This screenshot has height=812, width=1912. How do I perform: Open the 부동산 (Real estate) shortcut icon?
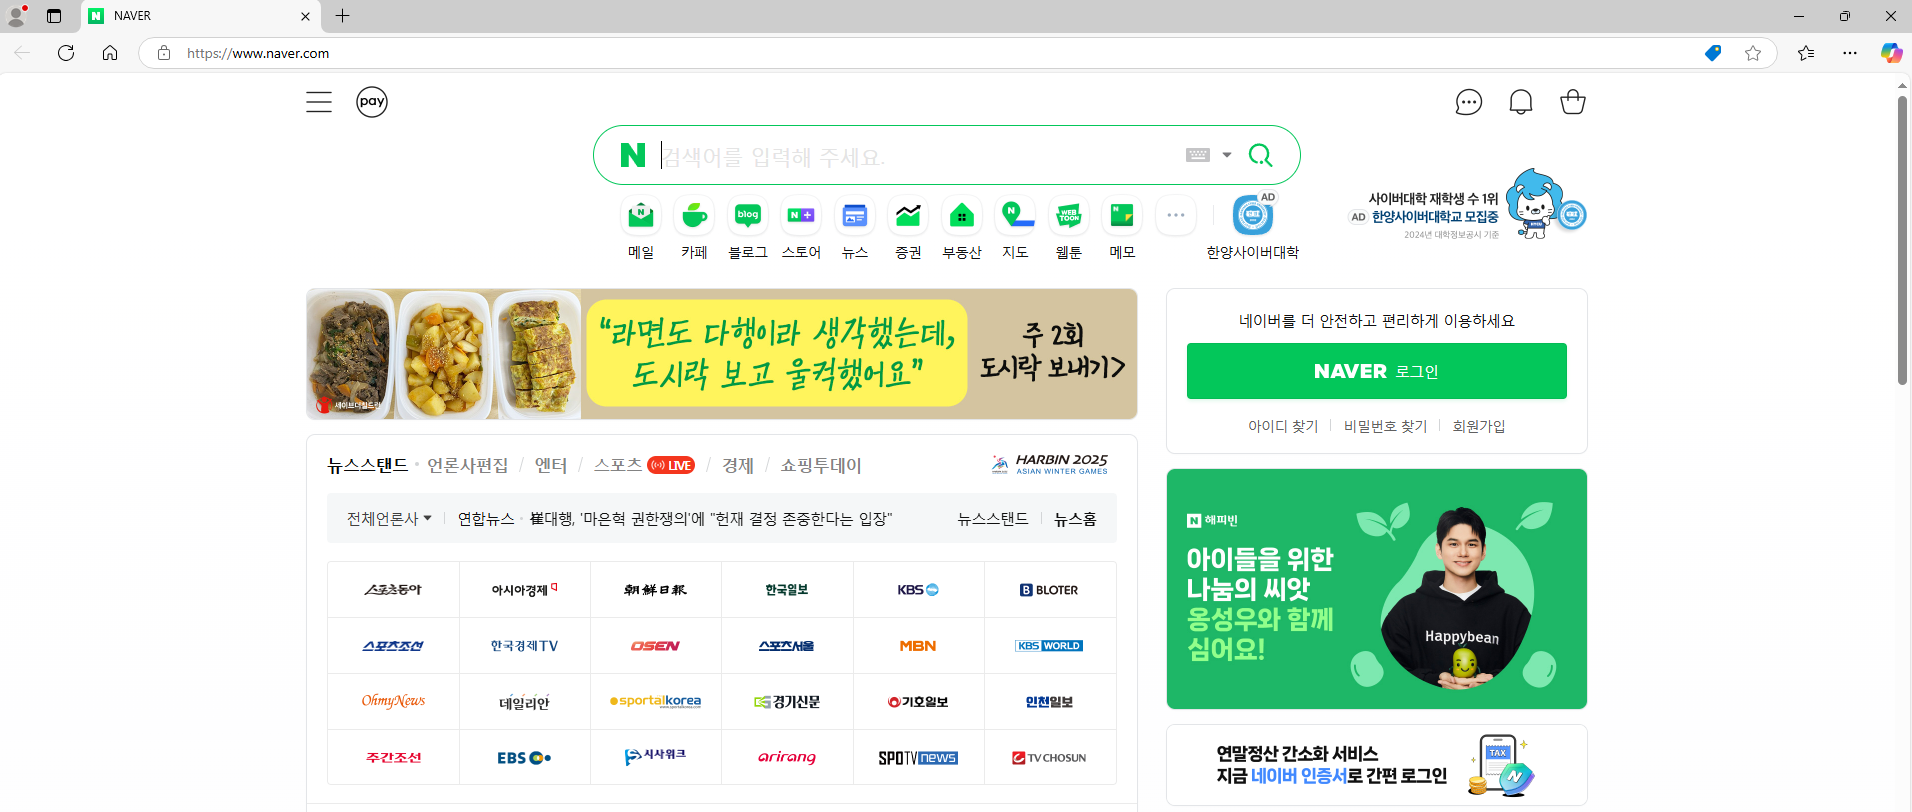[x=962, y=215]
